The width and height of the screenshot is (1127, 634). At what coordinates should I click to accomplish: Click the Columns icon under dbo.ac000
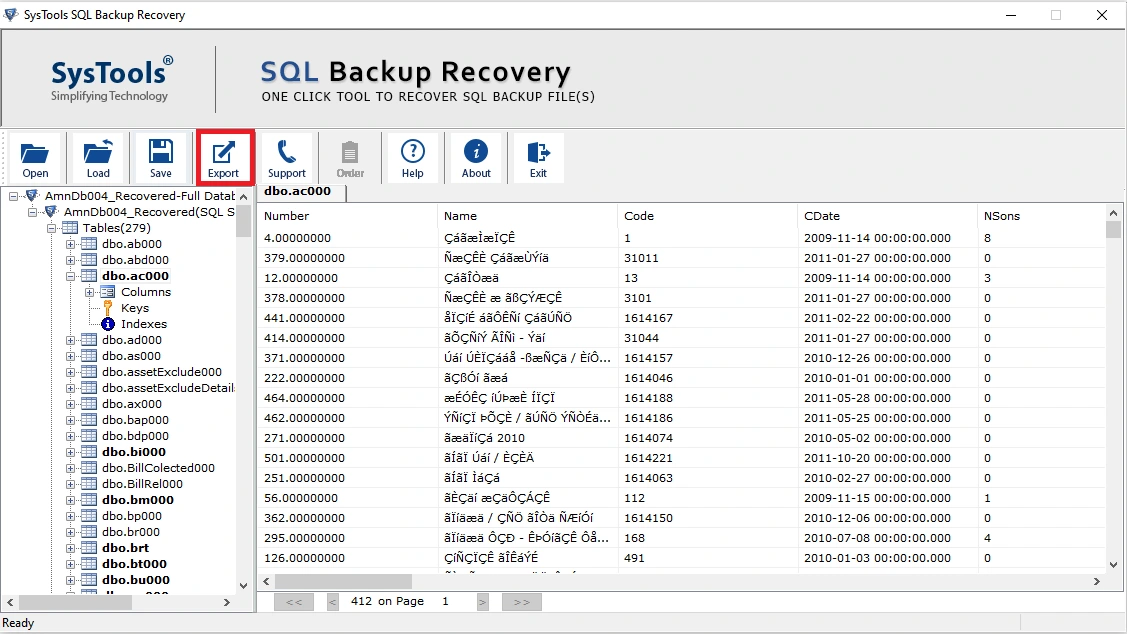[x=108, y=292]
